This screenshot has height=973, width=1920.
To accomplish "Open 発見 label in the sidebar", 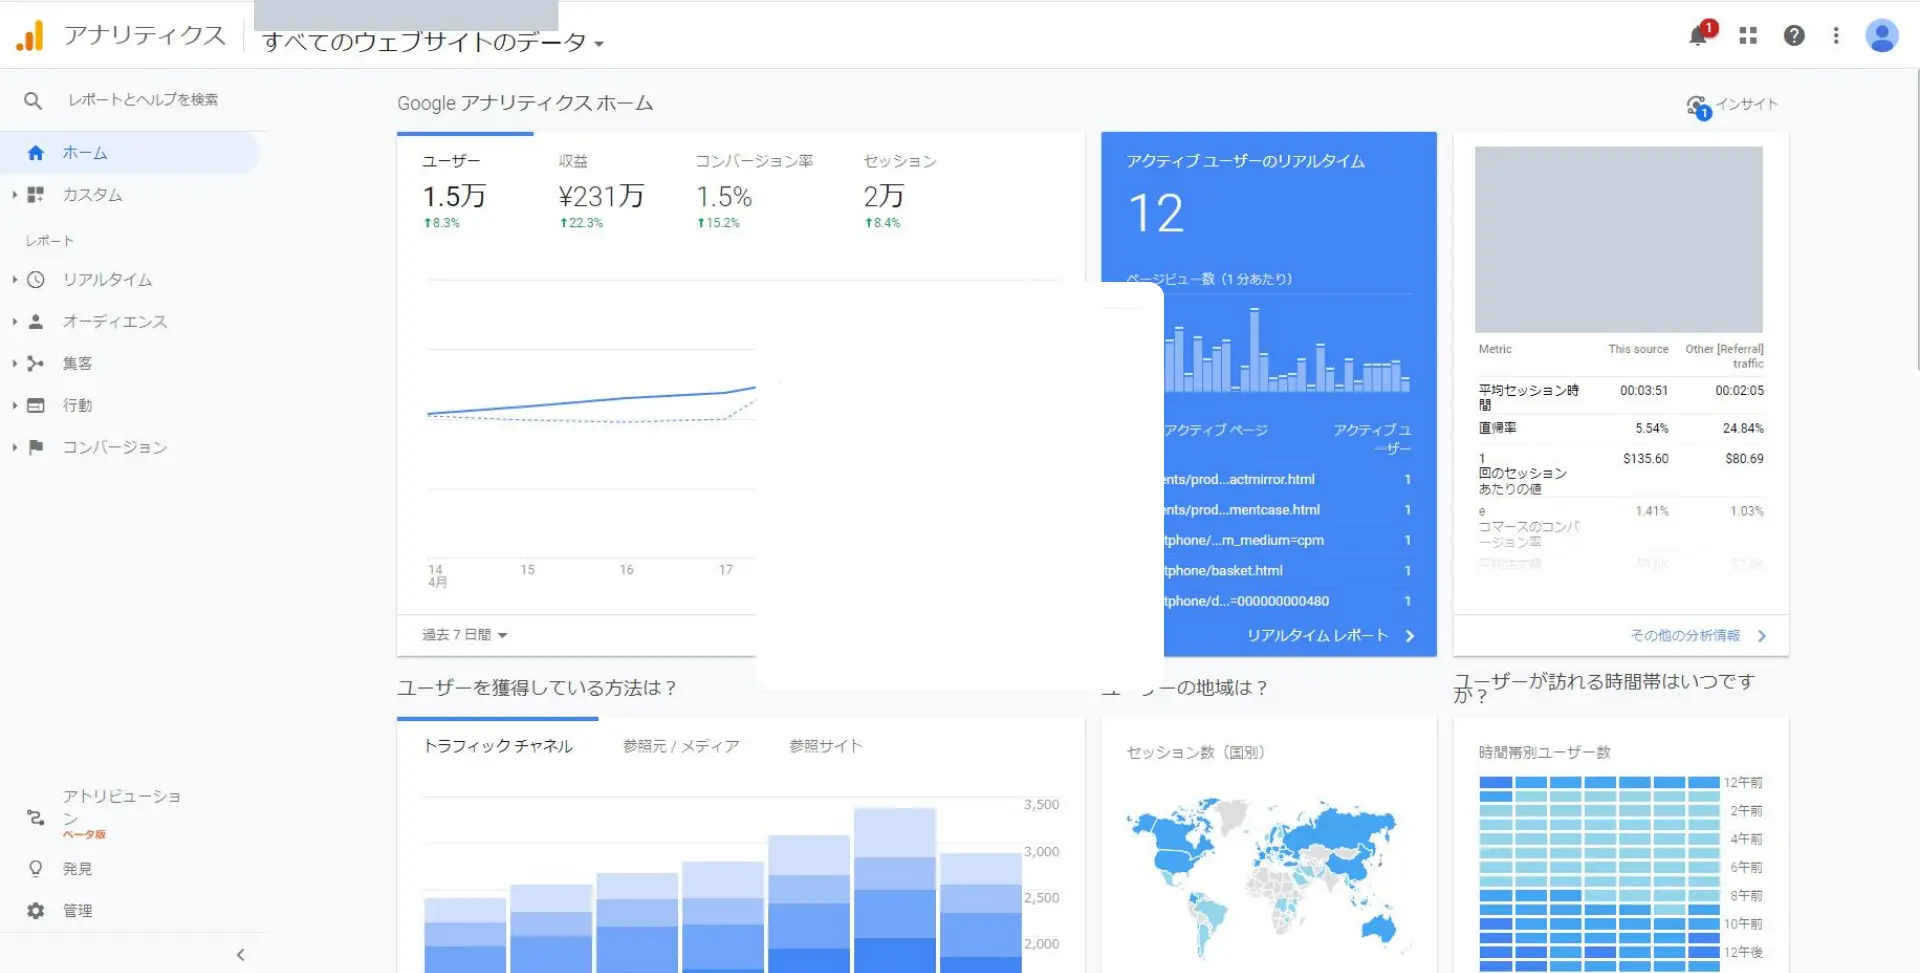I will [78, 869].
